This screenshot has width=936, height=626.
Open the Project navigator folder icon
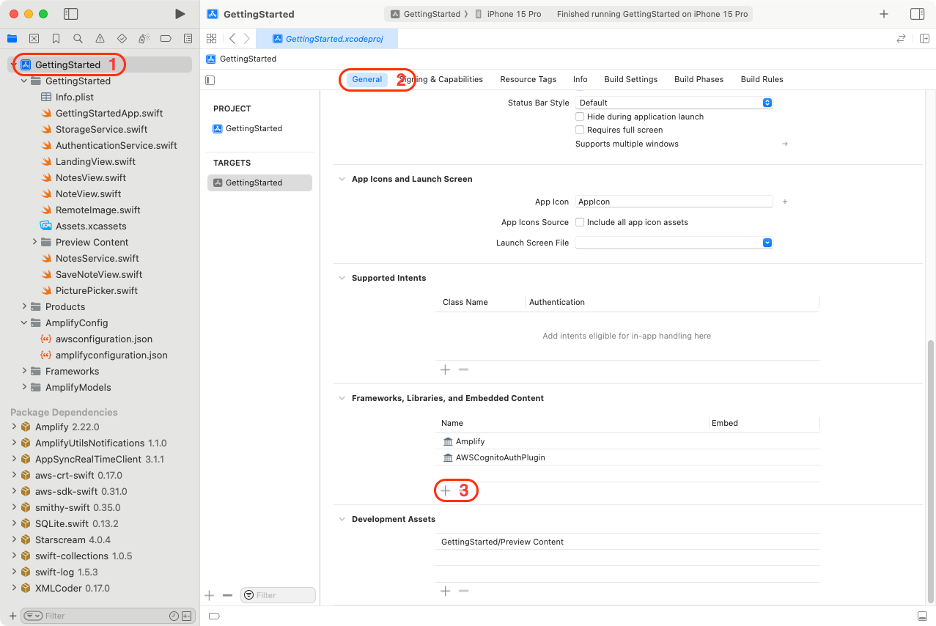tap(12, 39)
